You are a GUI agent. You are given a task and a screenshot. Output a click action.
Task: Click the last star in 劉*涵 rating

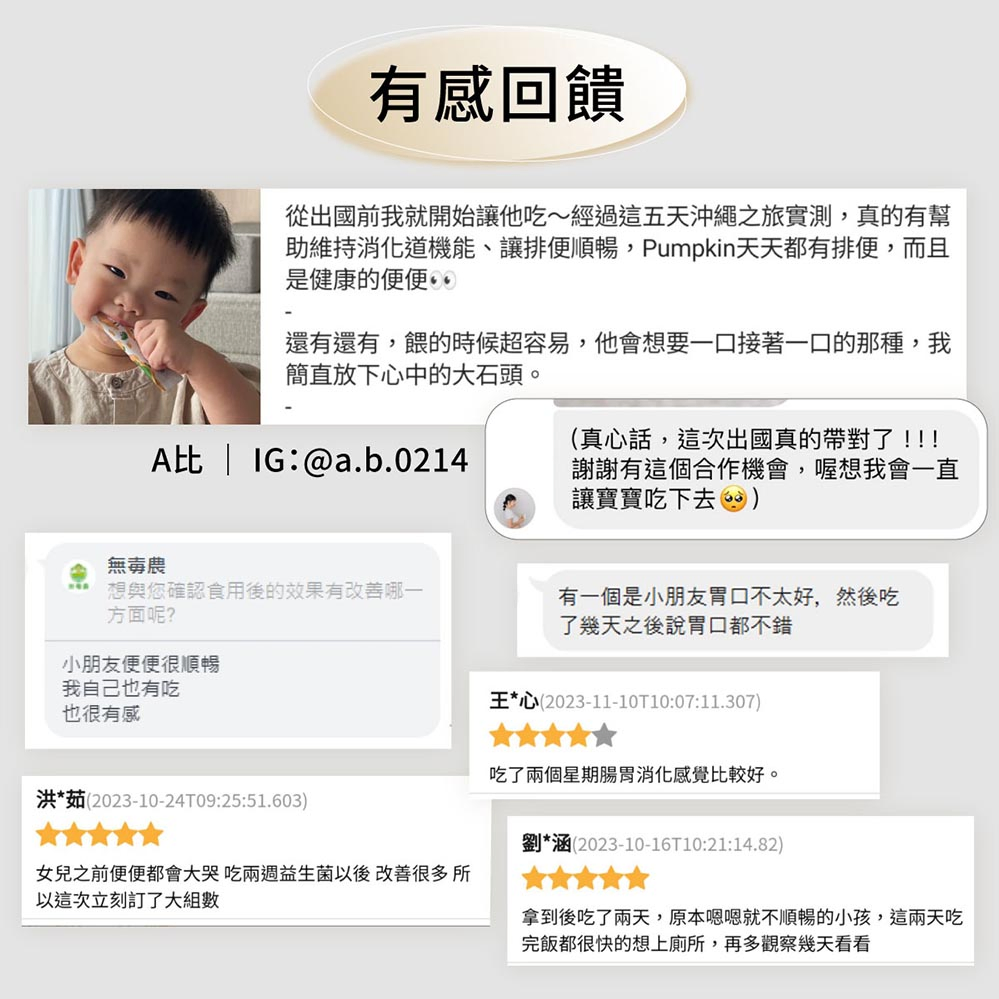(x=636, y=877)
